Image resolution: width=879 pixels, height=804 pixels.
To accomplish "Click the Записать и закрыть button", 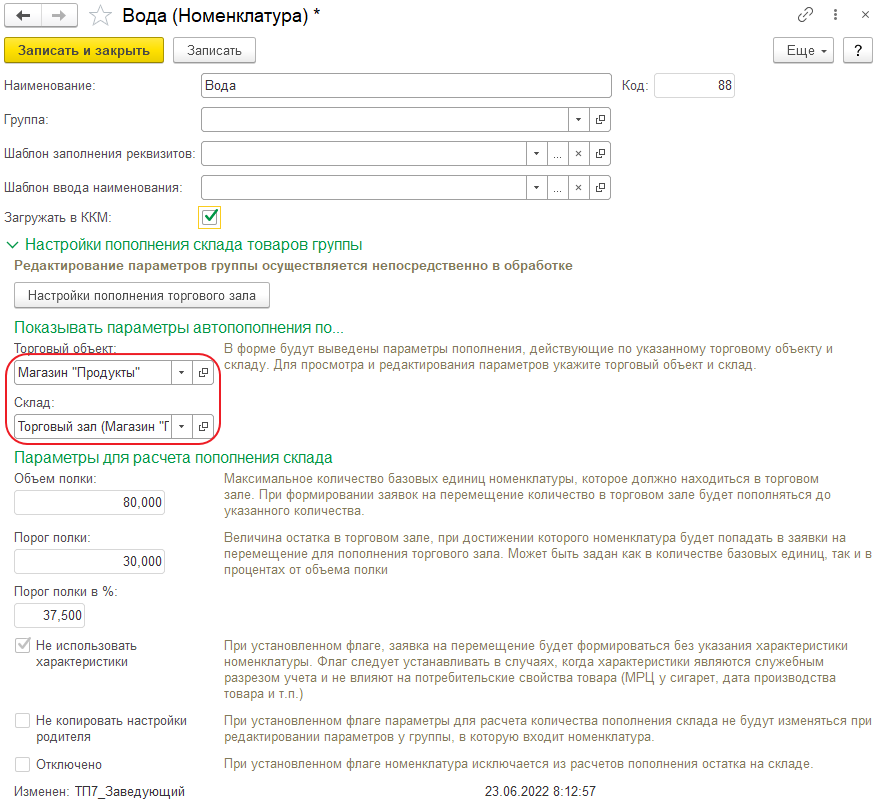I will (84, 50).
